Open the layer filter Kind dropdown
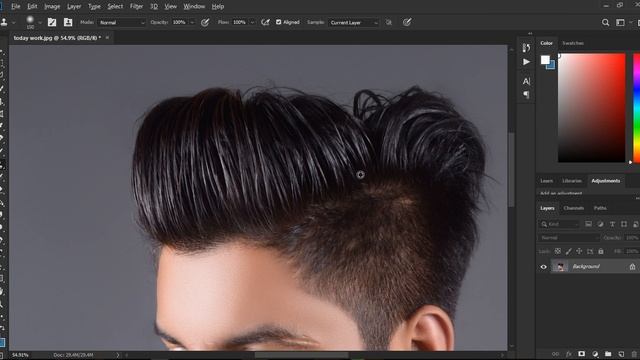Screen dimensions: 640x360 (x=560, y=224)
